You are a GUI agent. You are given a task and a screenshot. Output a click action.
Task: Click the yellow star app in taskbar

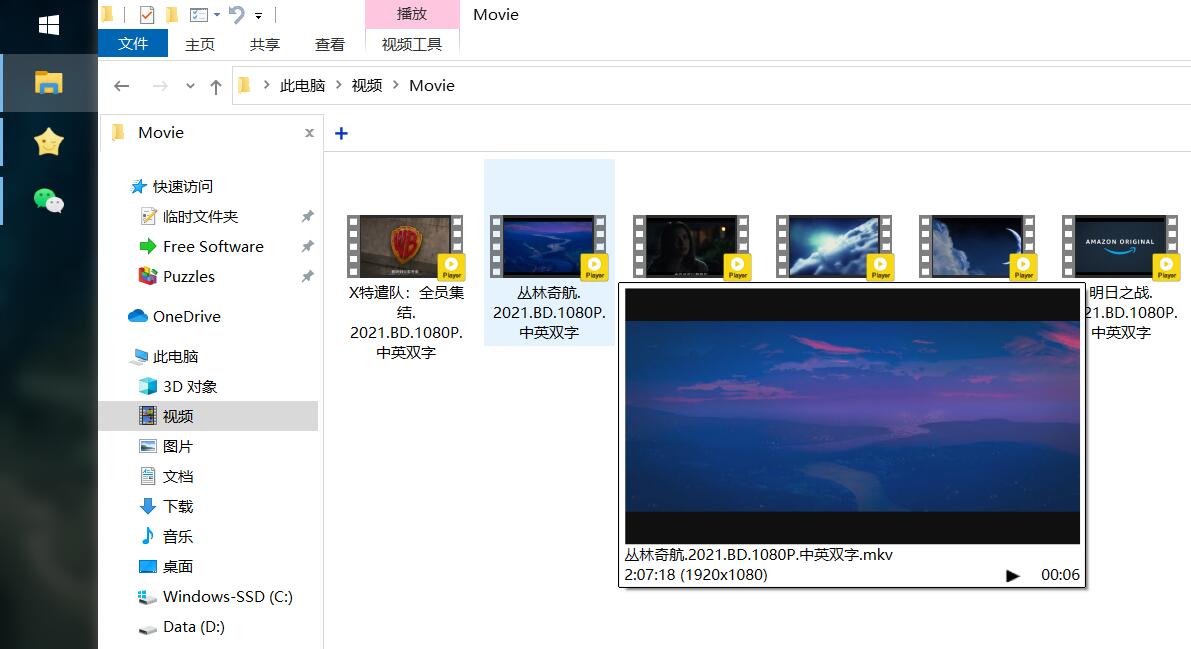(x=48, y=143)
